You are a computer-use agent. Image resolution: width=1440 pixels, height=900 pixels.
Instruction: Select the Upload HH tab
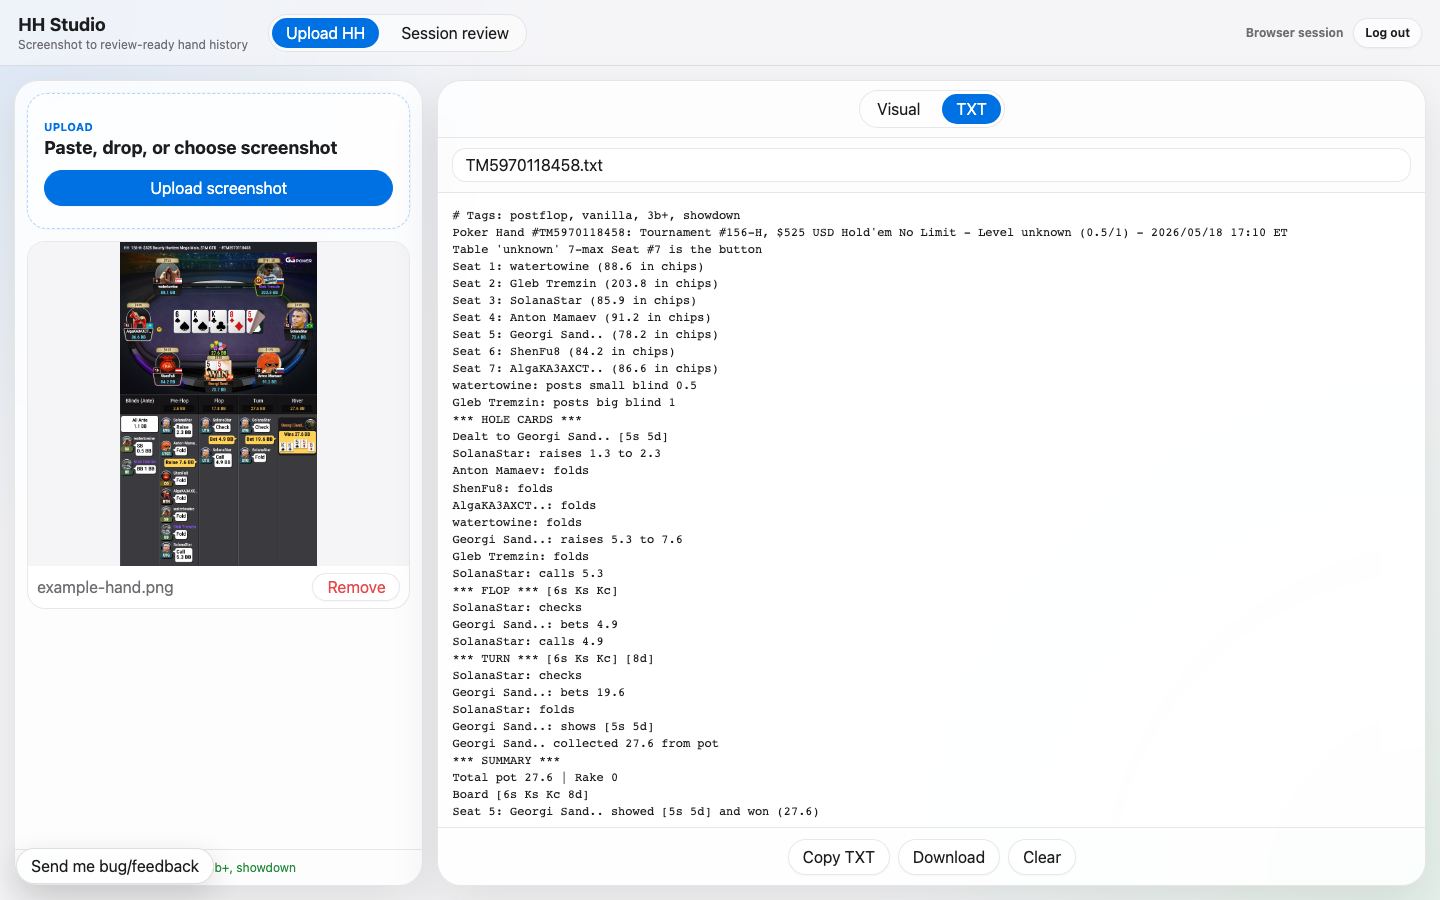click(x=325, y=33)
